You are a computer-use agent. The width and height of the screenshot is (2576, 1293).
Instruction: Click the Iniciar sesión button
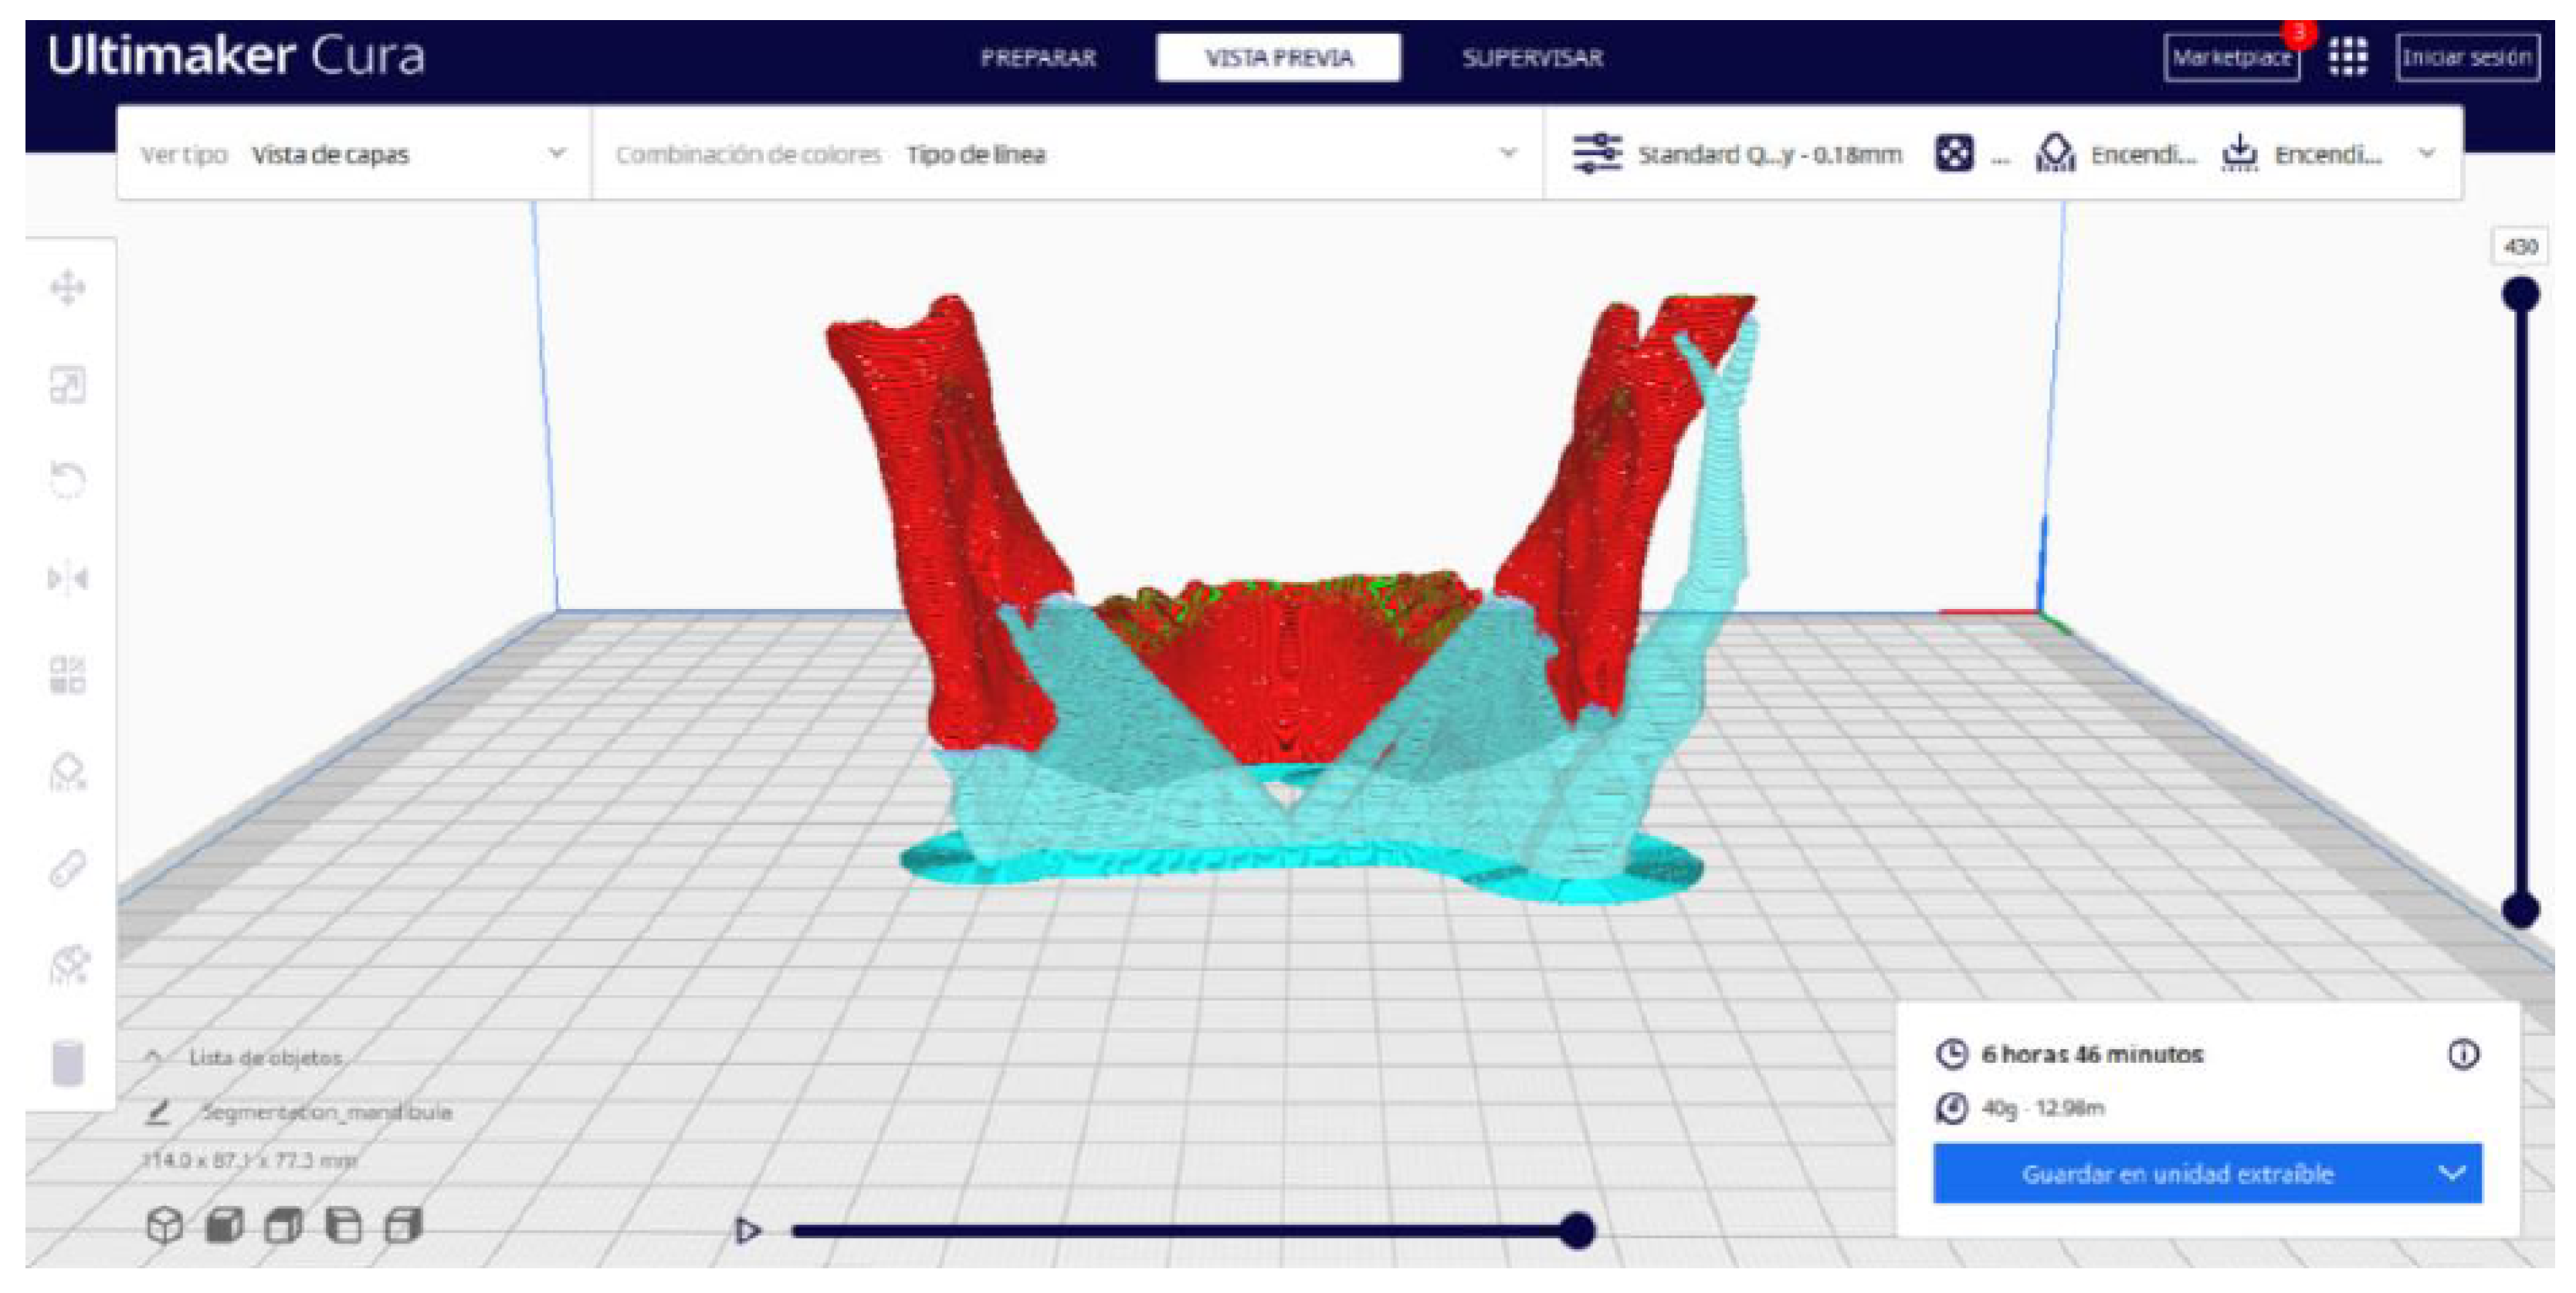[2467, 57]
